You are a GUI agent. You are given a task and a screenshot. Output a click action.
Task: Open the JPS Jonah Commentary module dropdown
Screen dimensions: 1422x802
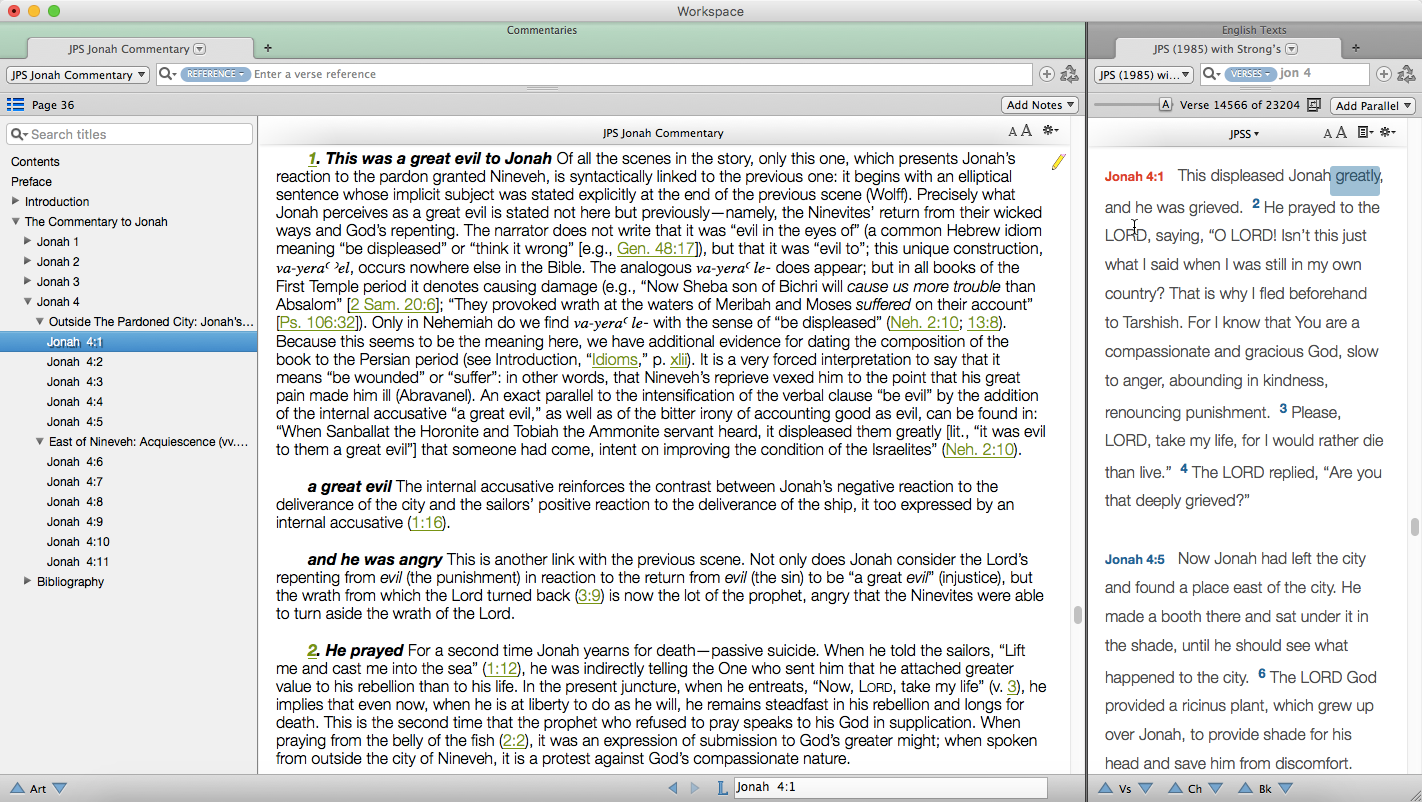pos(77,75)
